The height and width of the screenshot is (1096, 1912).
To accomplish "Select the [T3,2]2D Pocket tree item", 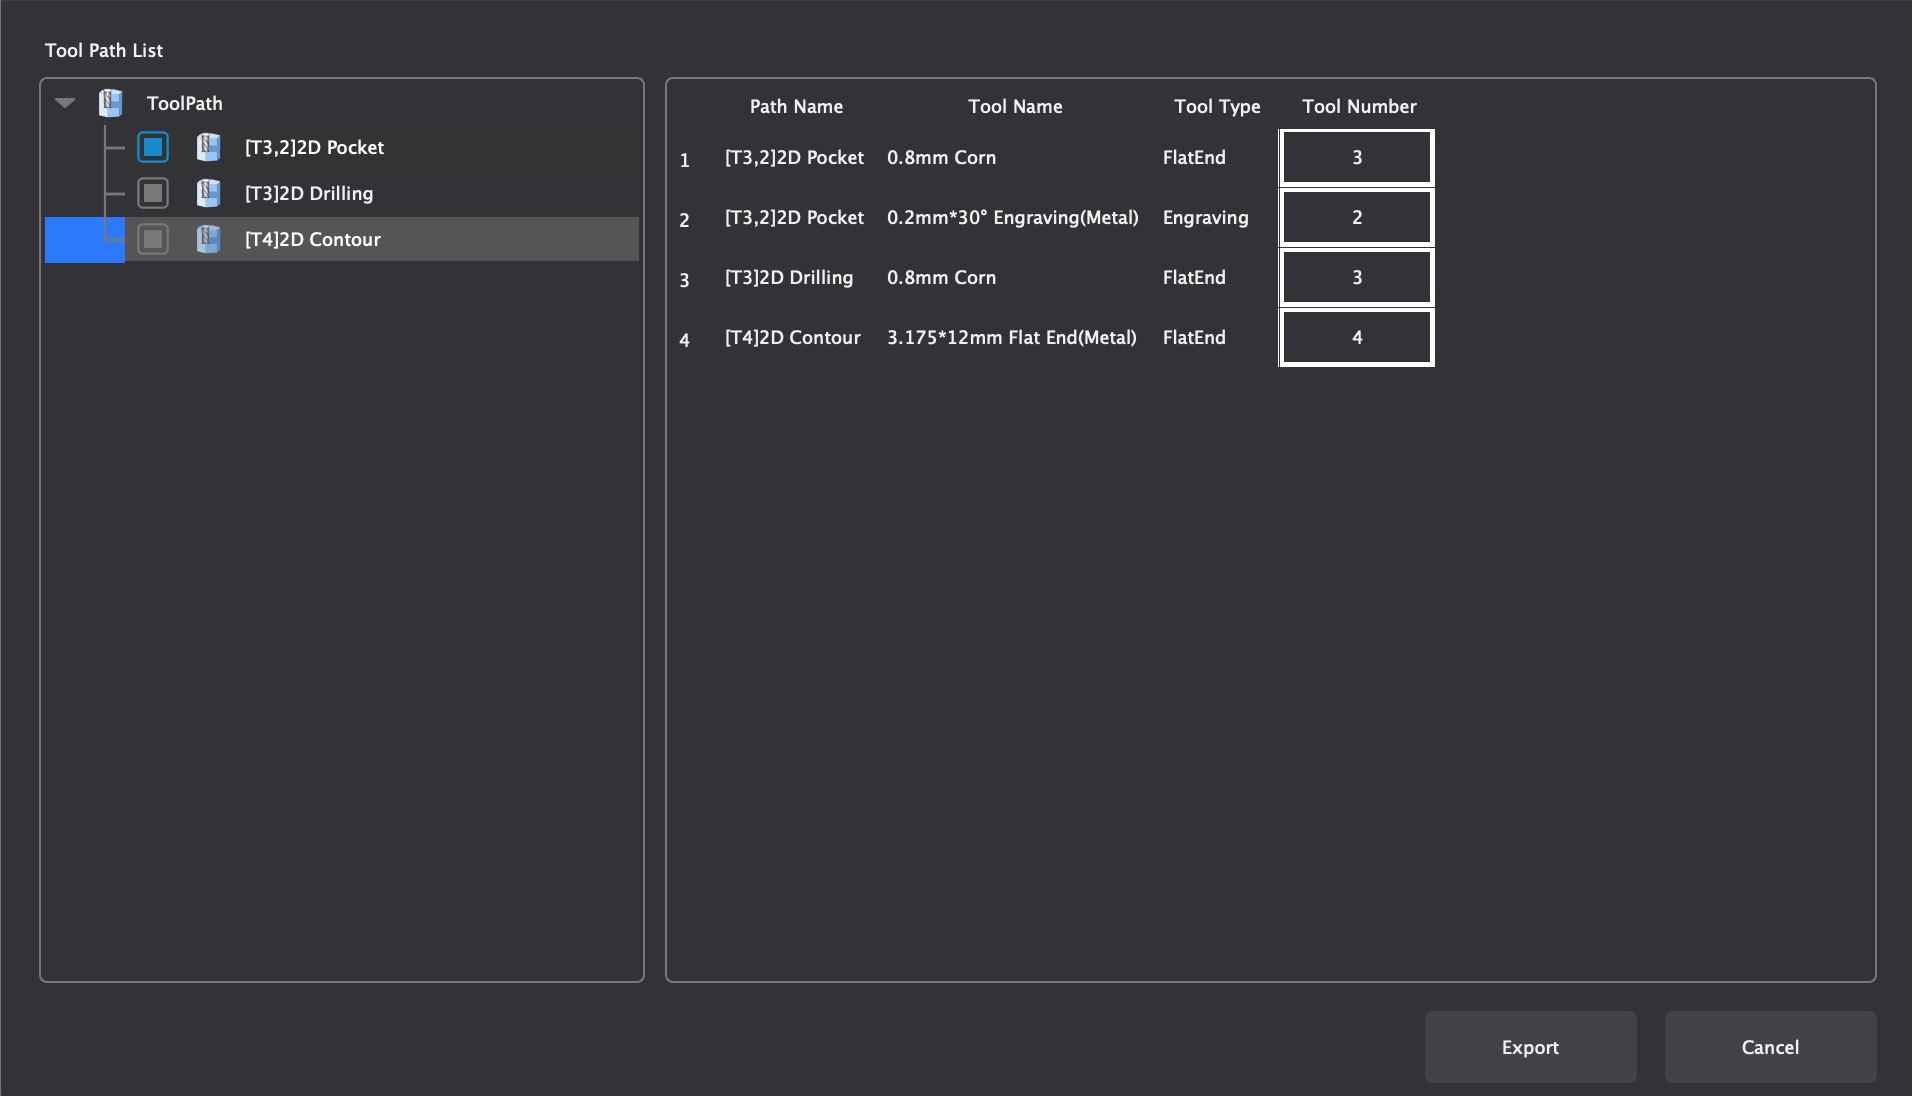I will 312,146.
